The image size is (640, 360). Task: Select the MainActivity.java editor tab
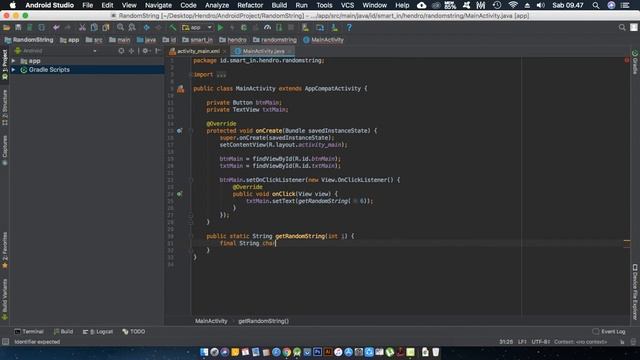pos(263,51)
